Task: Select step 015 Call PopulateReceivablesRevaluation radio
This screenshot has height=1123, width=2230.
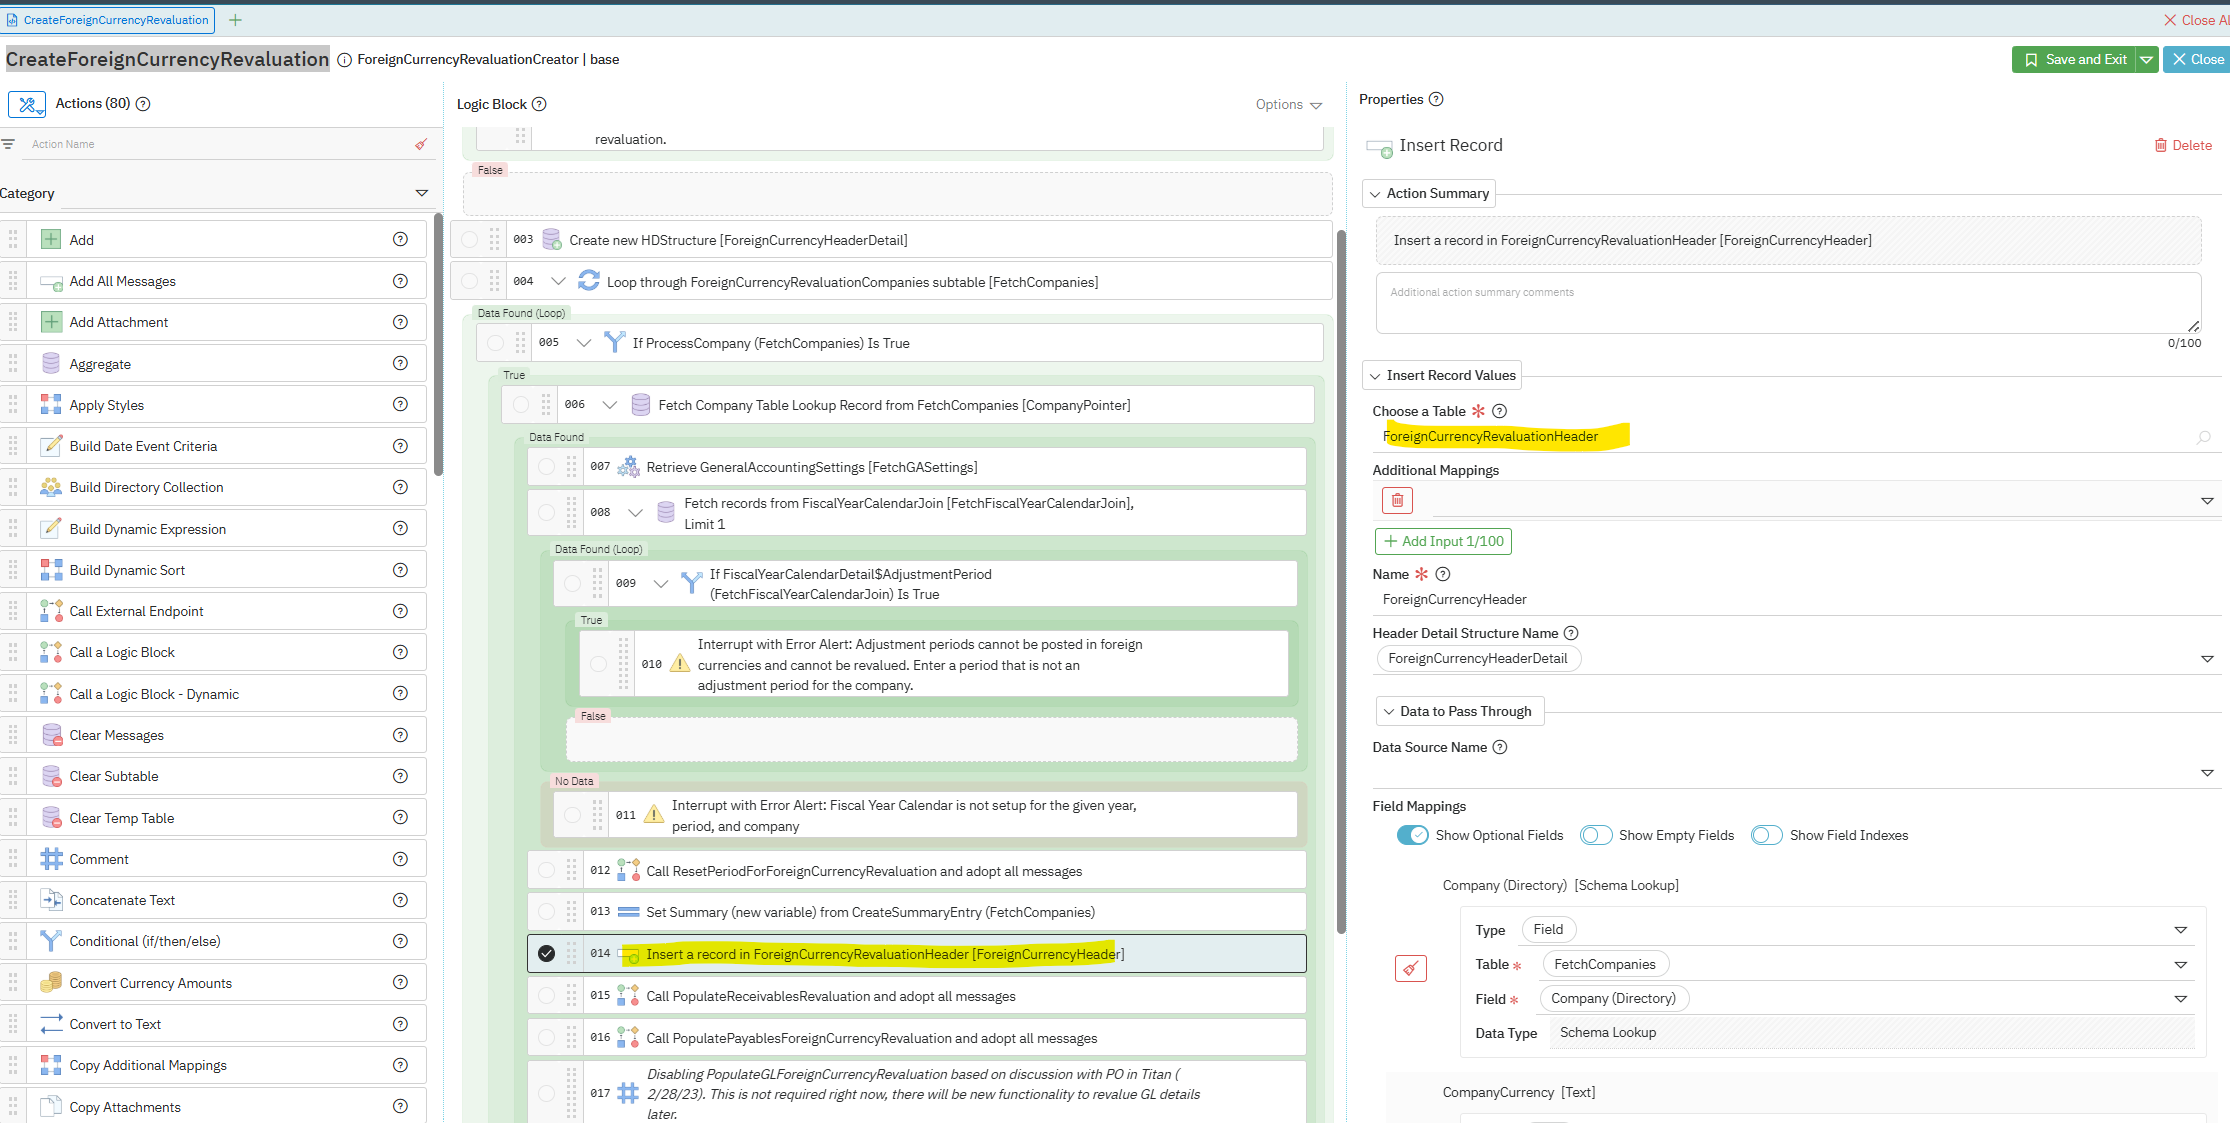Action: tap(546, 995)
